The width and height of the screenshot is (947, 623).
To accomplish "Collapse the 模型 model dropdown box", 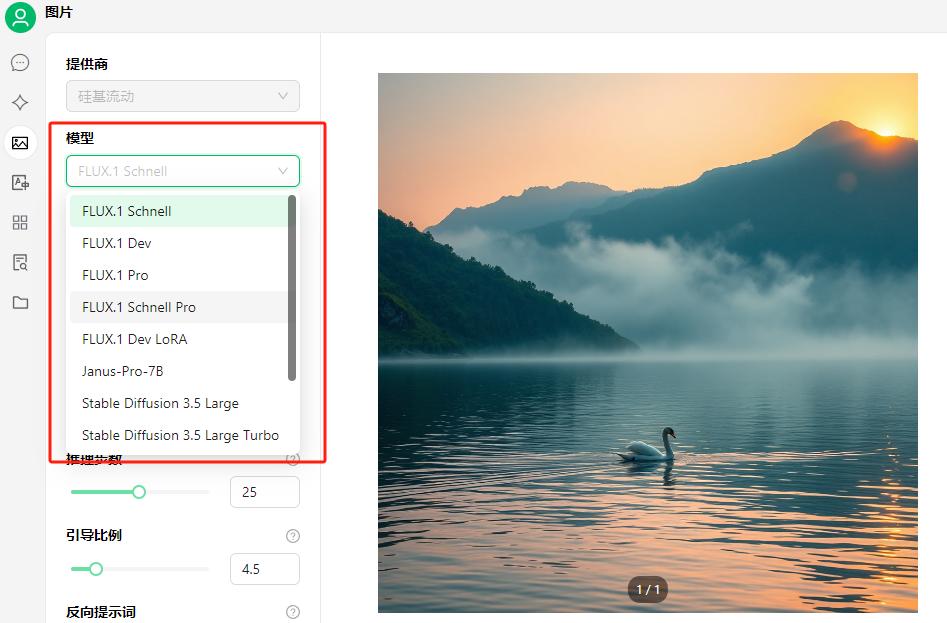I will click(183, 171).
